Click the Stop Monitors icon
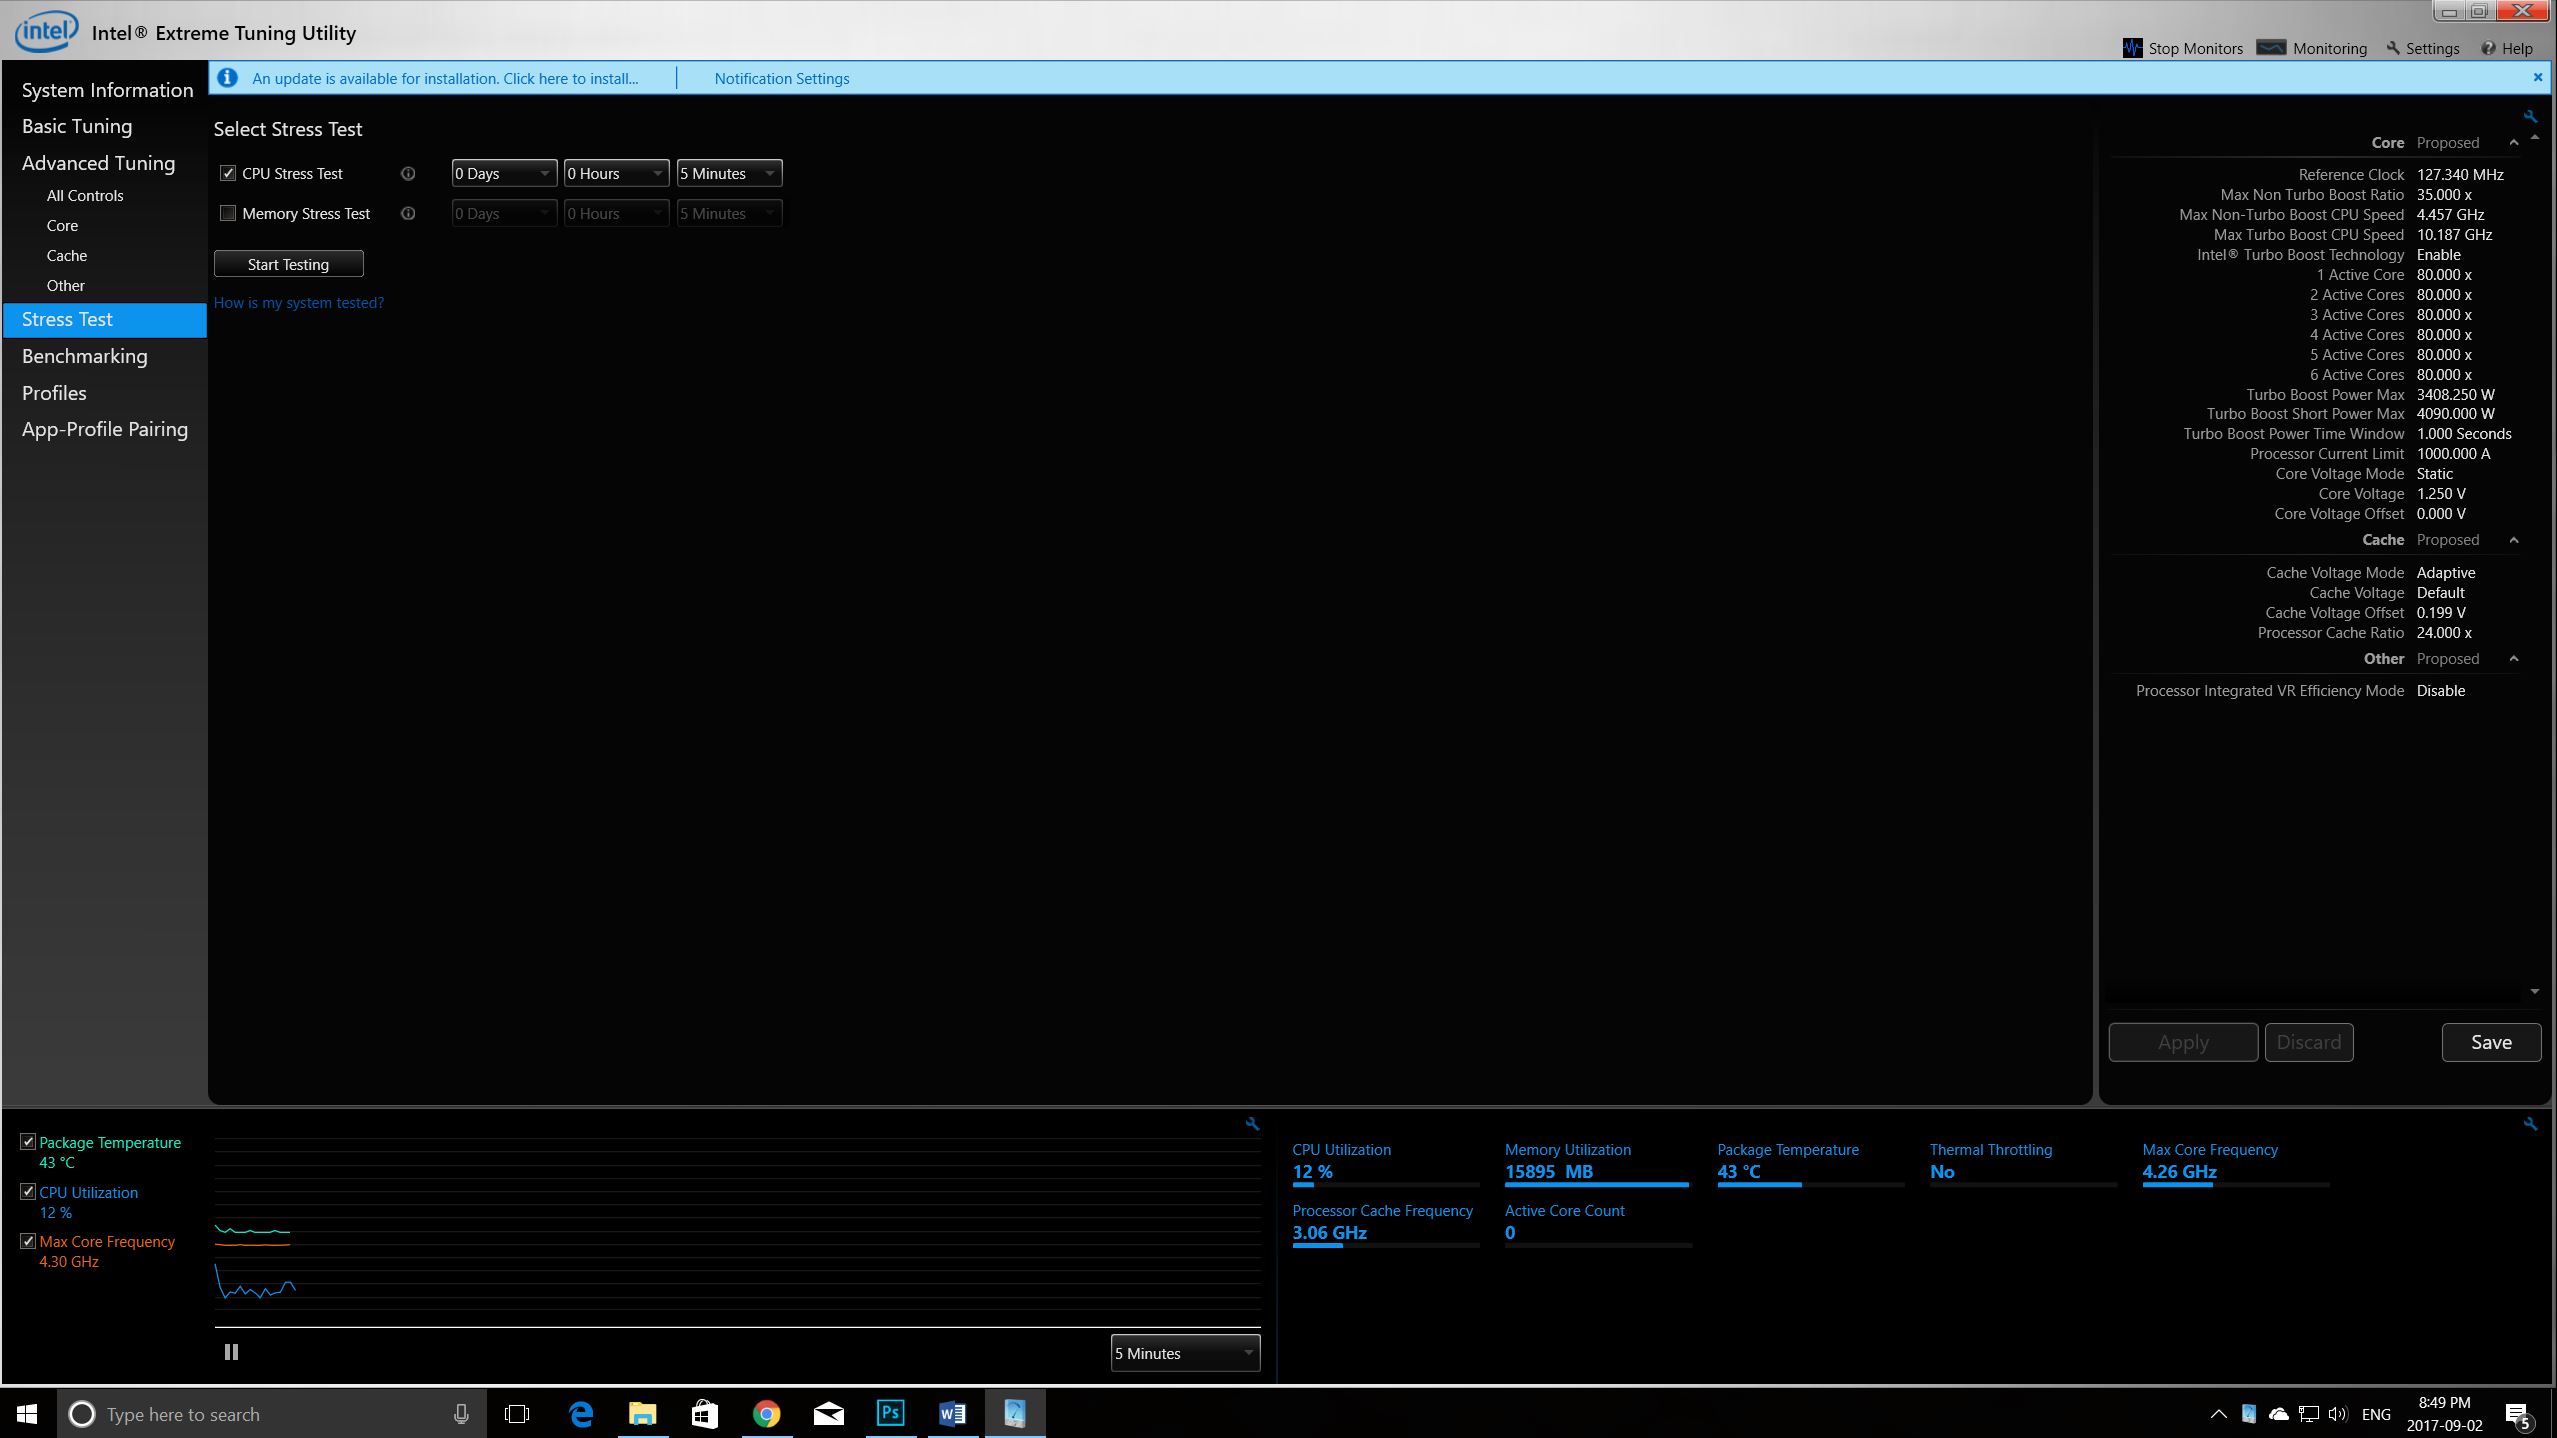This screenshot has height=1438, width=2557. 2131,48
